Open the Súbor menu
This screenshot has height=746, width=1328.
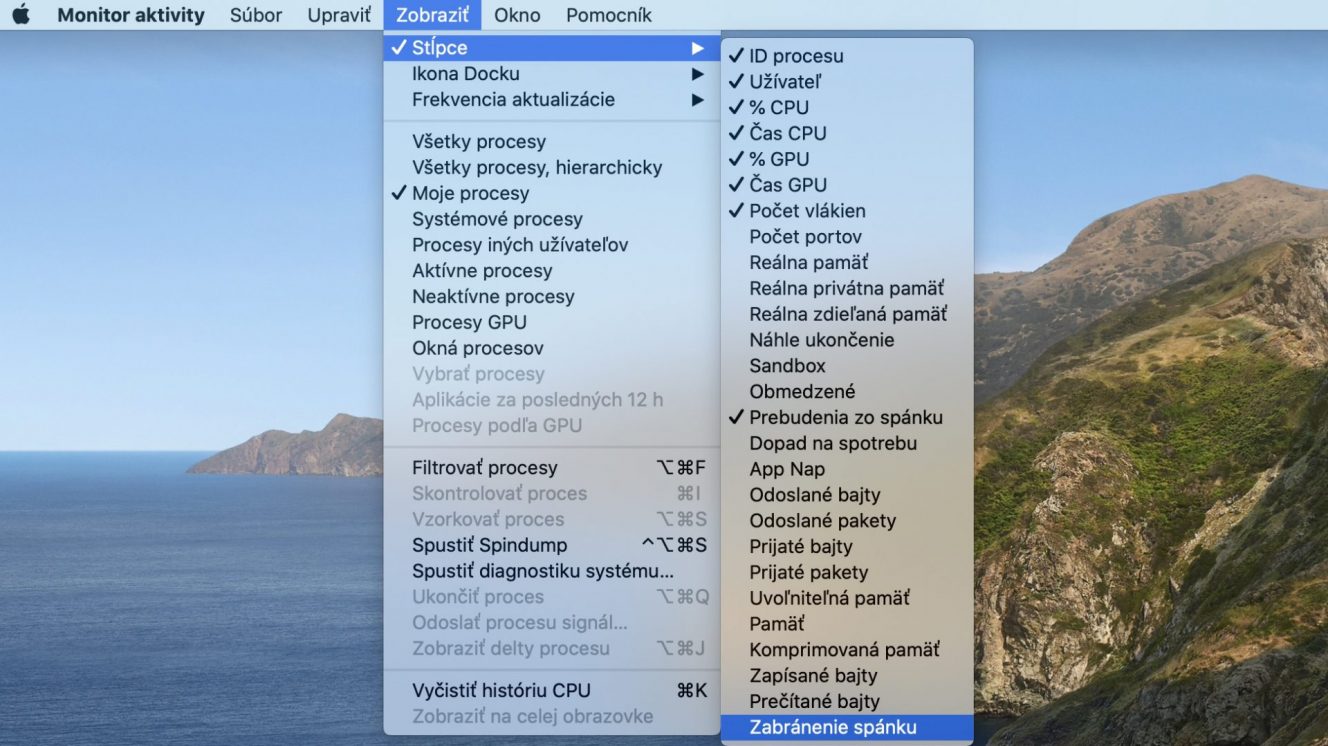click(x=256, y=15)
